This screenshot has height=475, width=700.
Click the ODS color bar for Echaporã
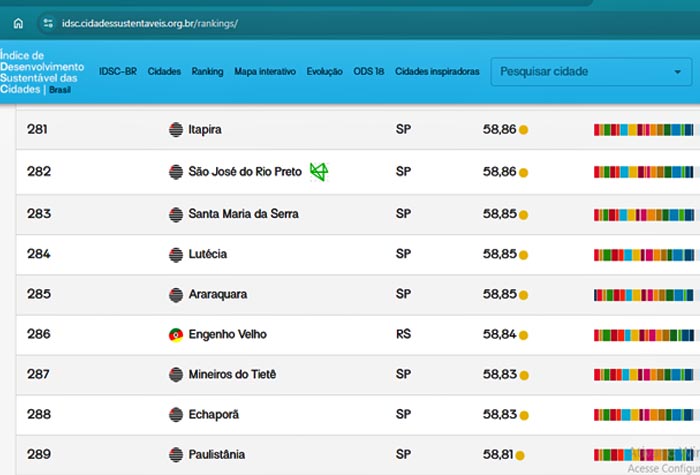(646, 414)
